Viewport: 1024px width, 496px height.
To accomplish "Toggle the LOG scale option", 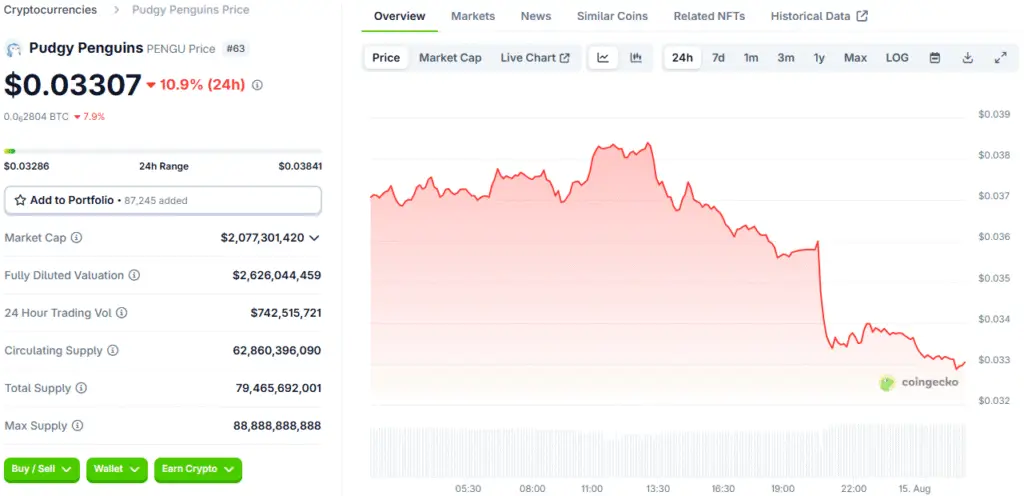I will tap(897, 58).
